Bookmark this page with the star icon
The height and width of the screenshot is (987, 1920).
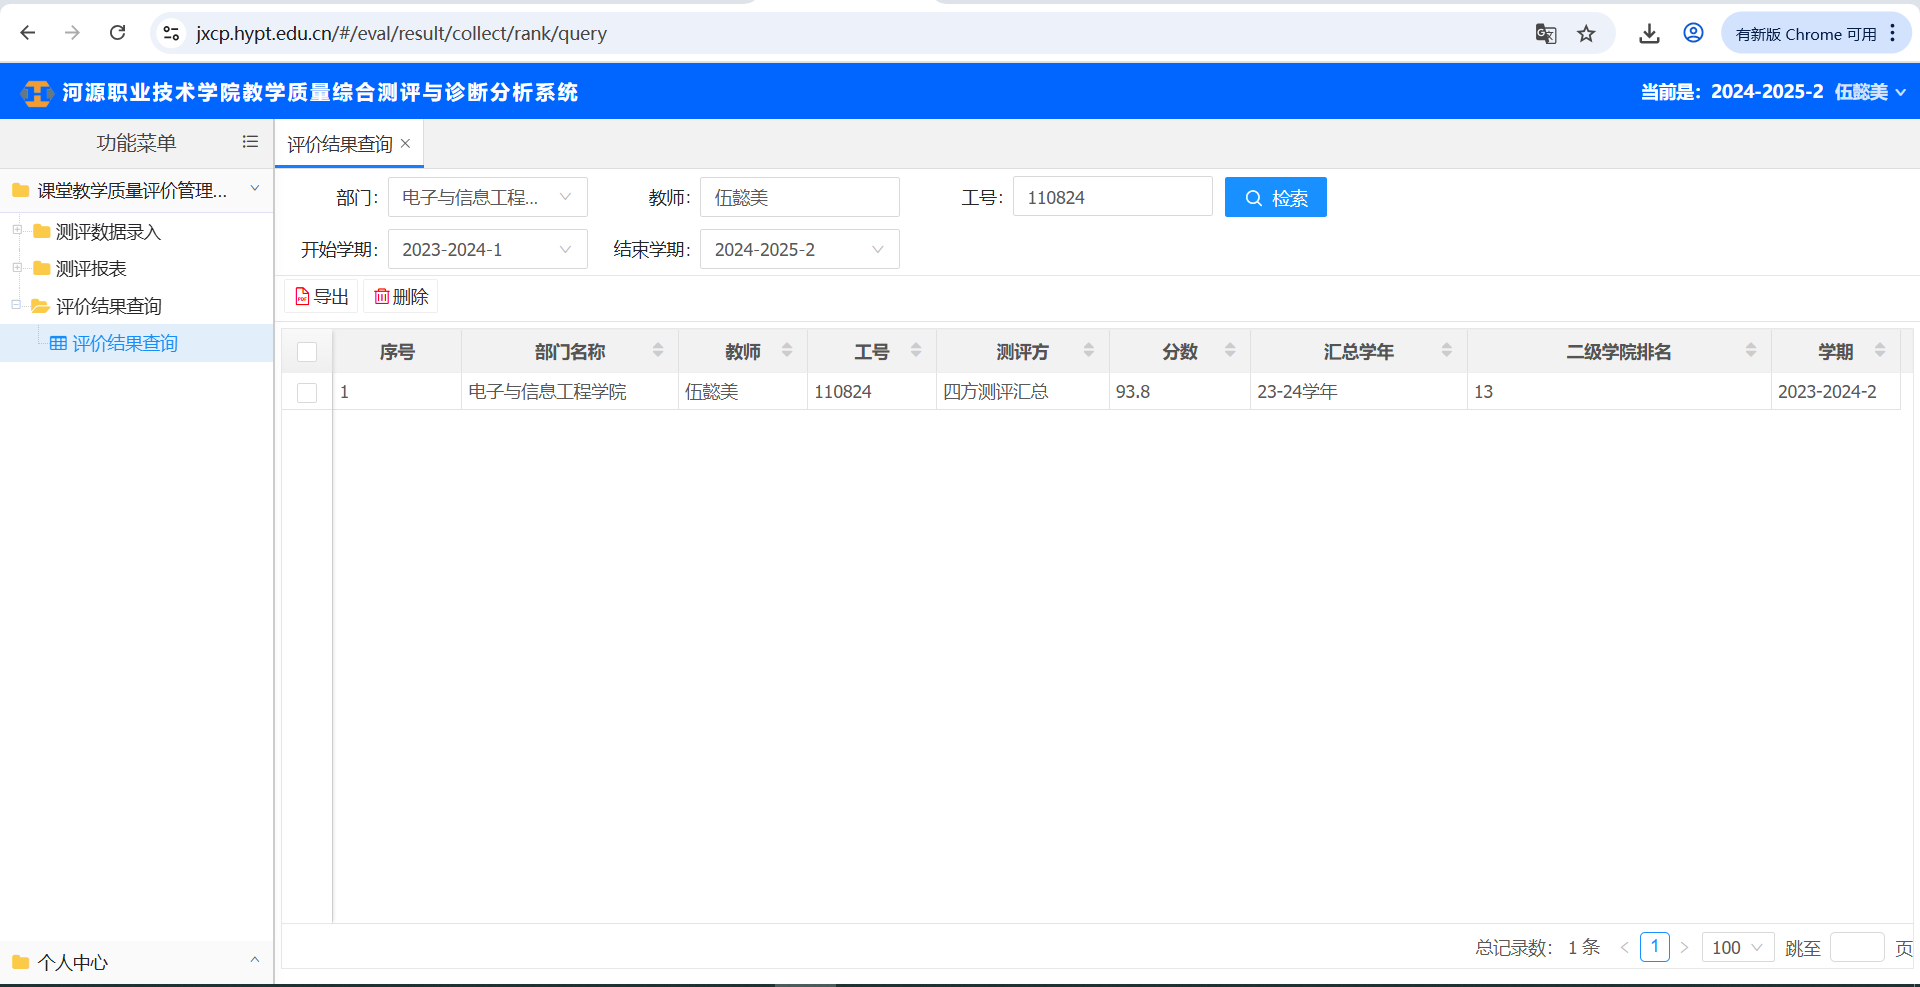[1586, 34]
